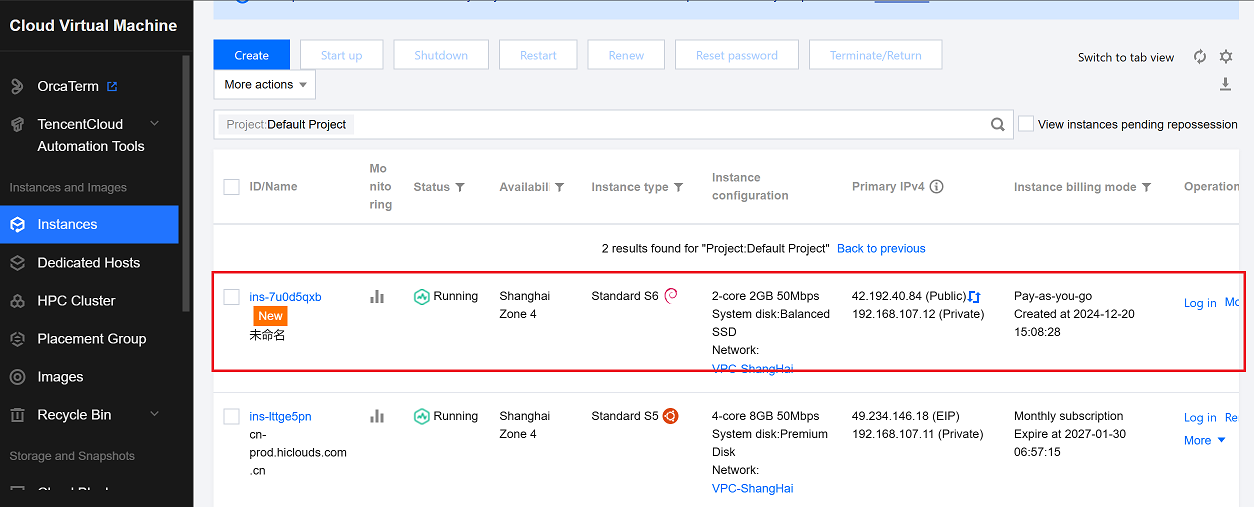Click the Renew button
This screenshot has height=507, width=1254.
(626, 55)
